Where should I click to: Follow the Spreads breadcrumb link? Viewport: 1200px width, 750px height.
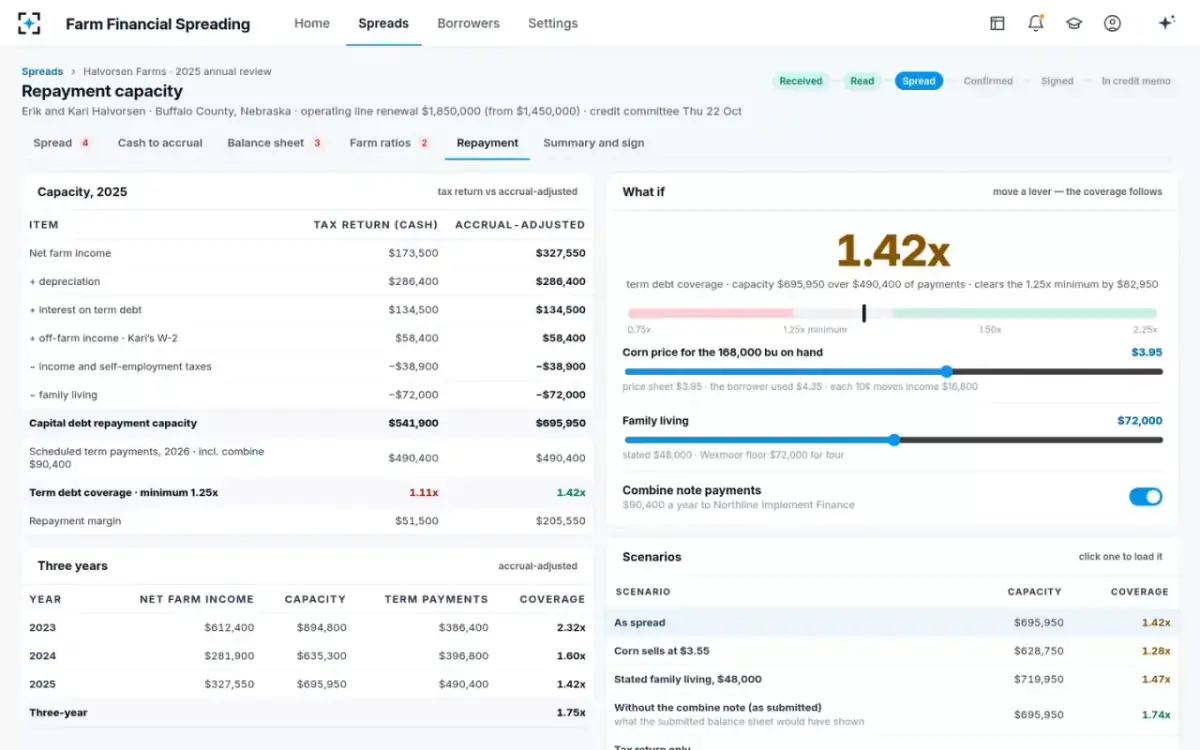pyautogui.click(x=42, y=72)
